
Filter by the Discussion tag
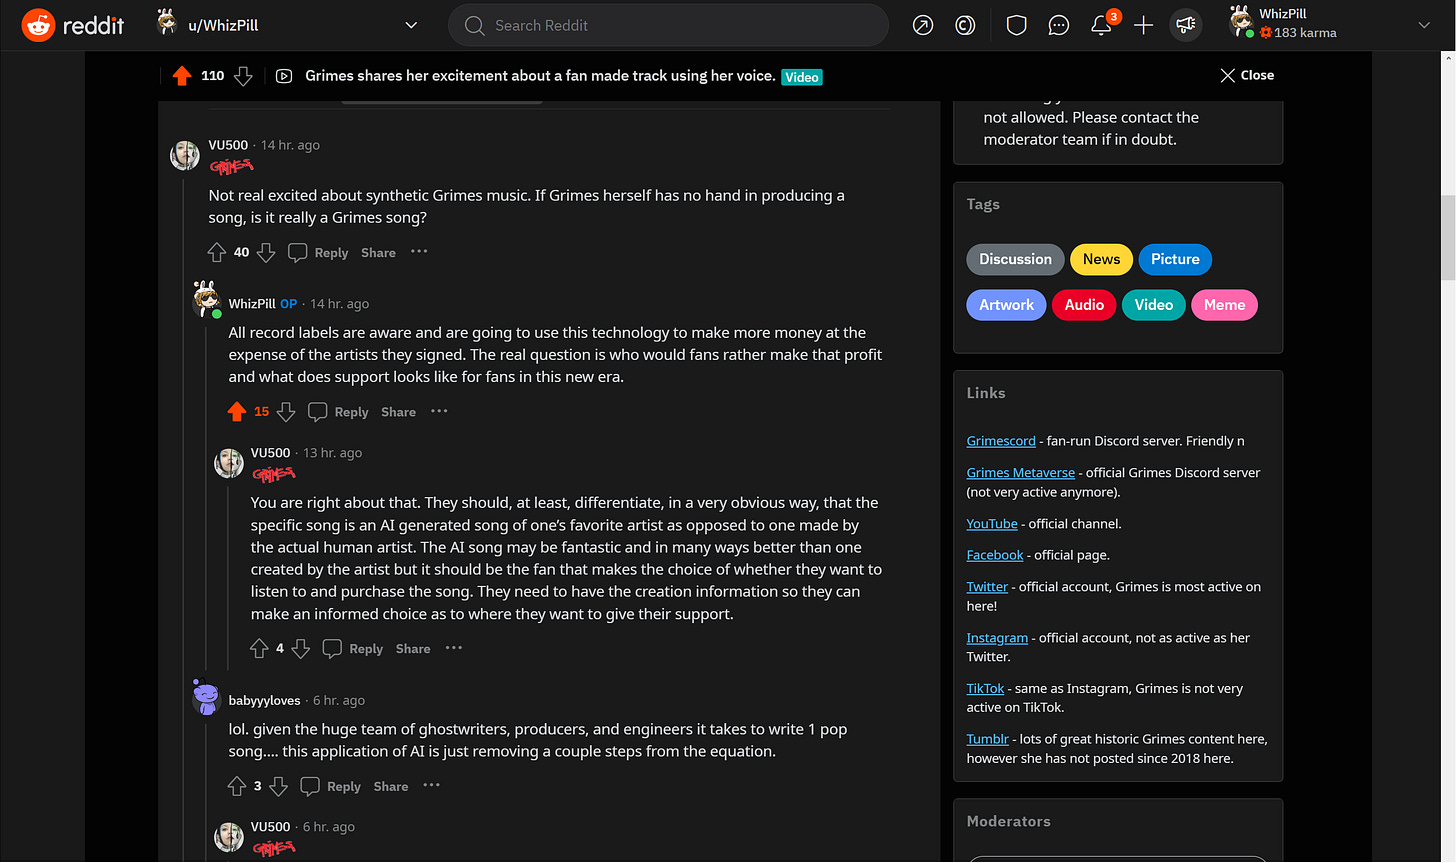pos(1015,259)
